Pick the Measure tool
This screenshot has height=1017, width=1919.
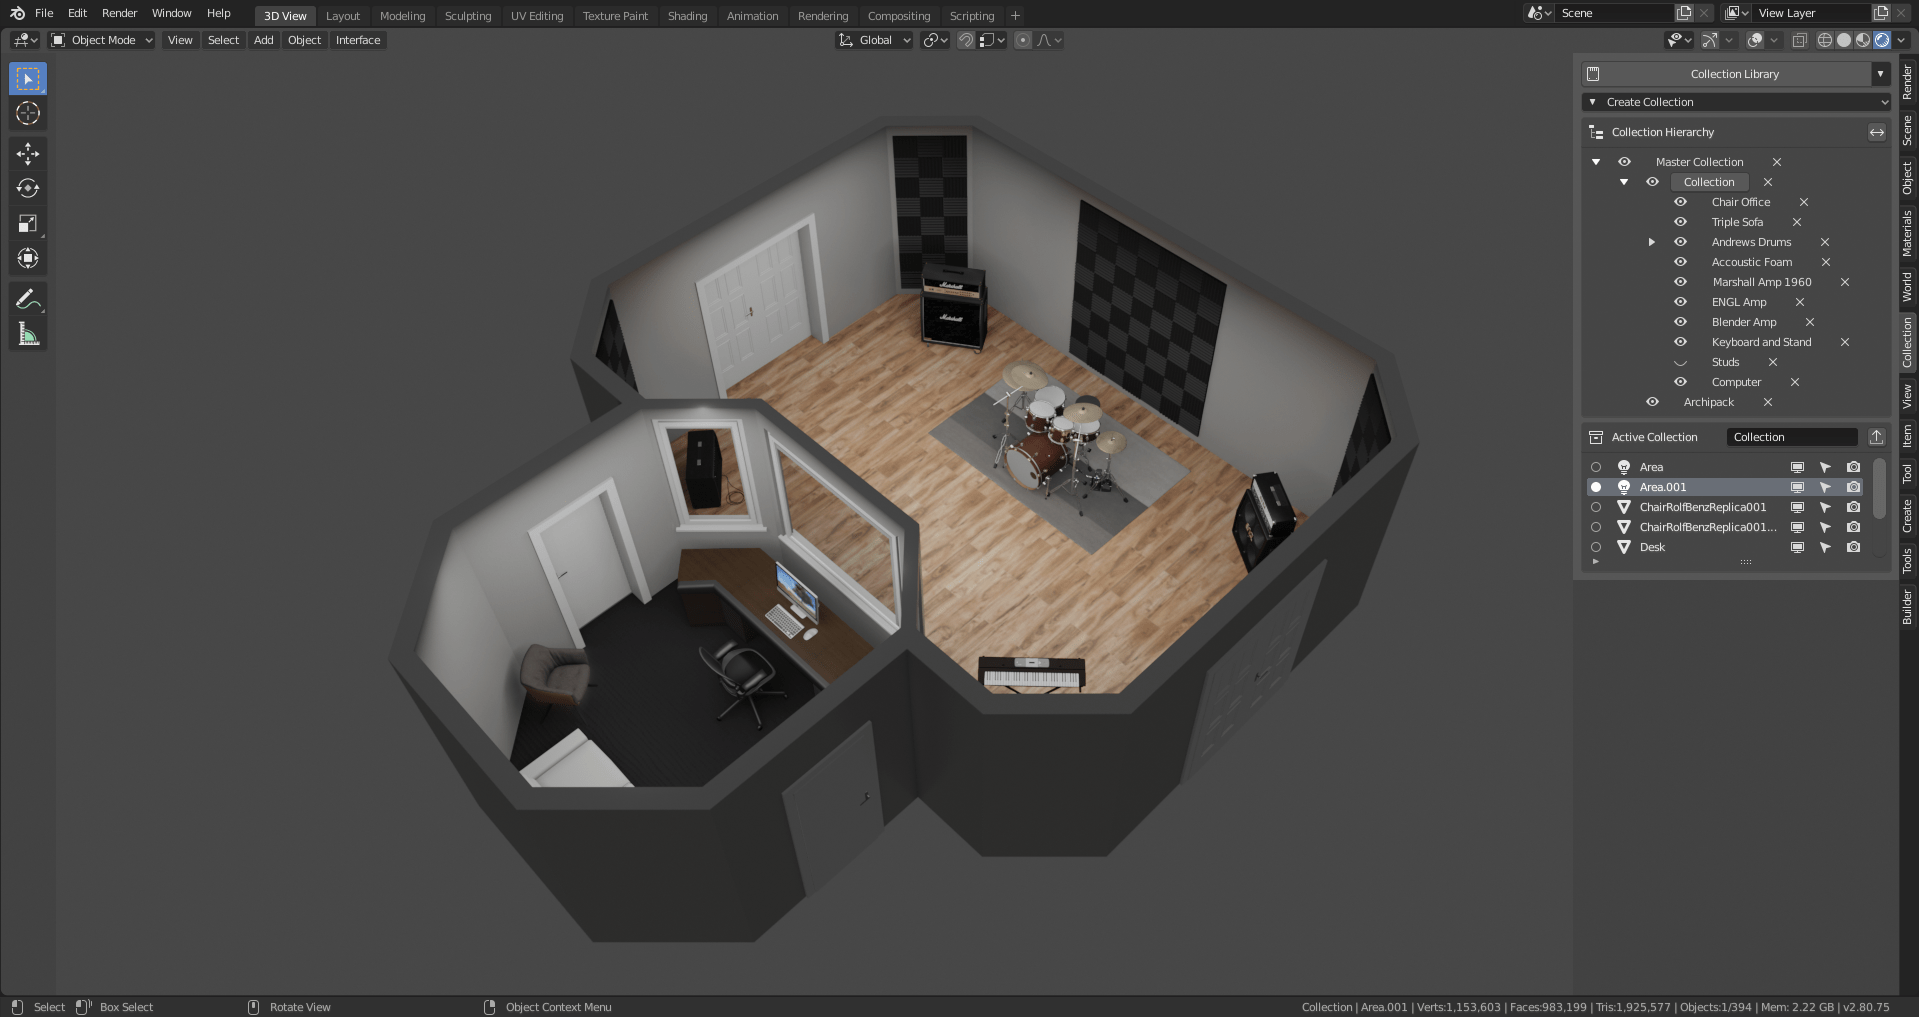tap(27, 332)
